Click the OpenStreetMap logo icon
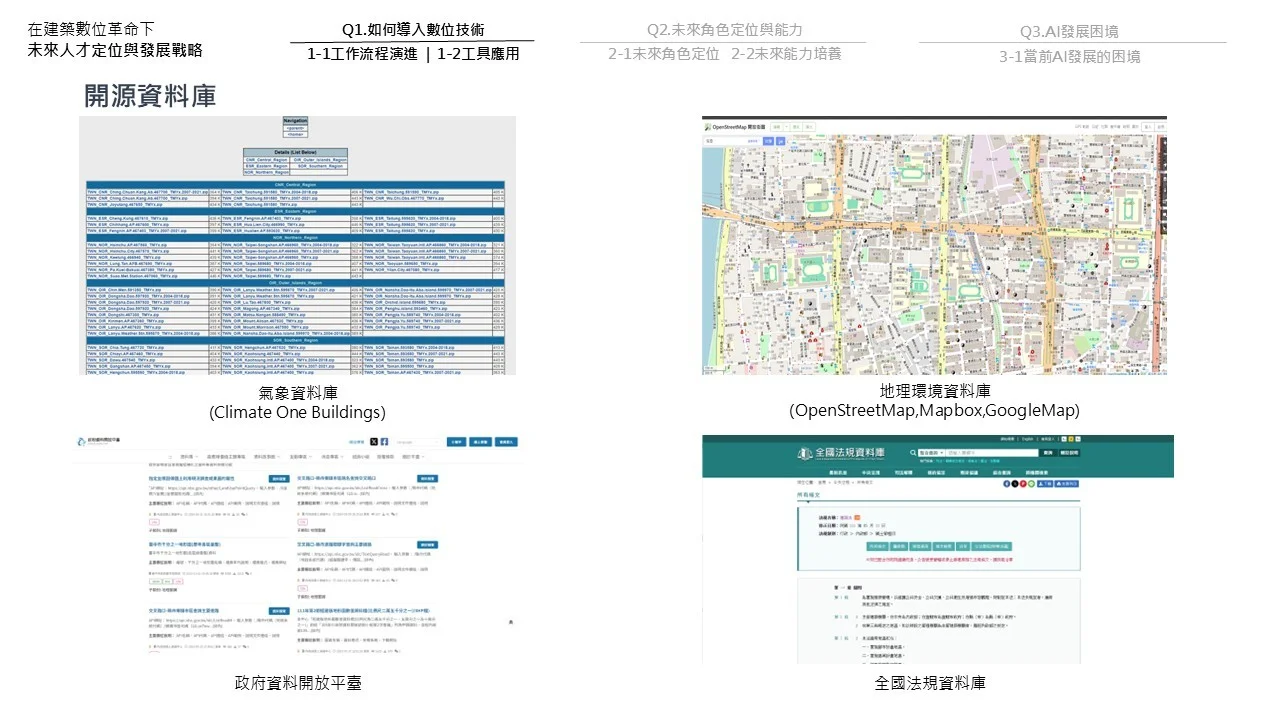Viewport: 1280px width, 720px height. point(708,127)
